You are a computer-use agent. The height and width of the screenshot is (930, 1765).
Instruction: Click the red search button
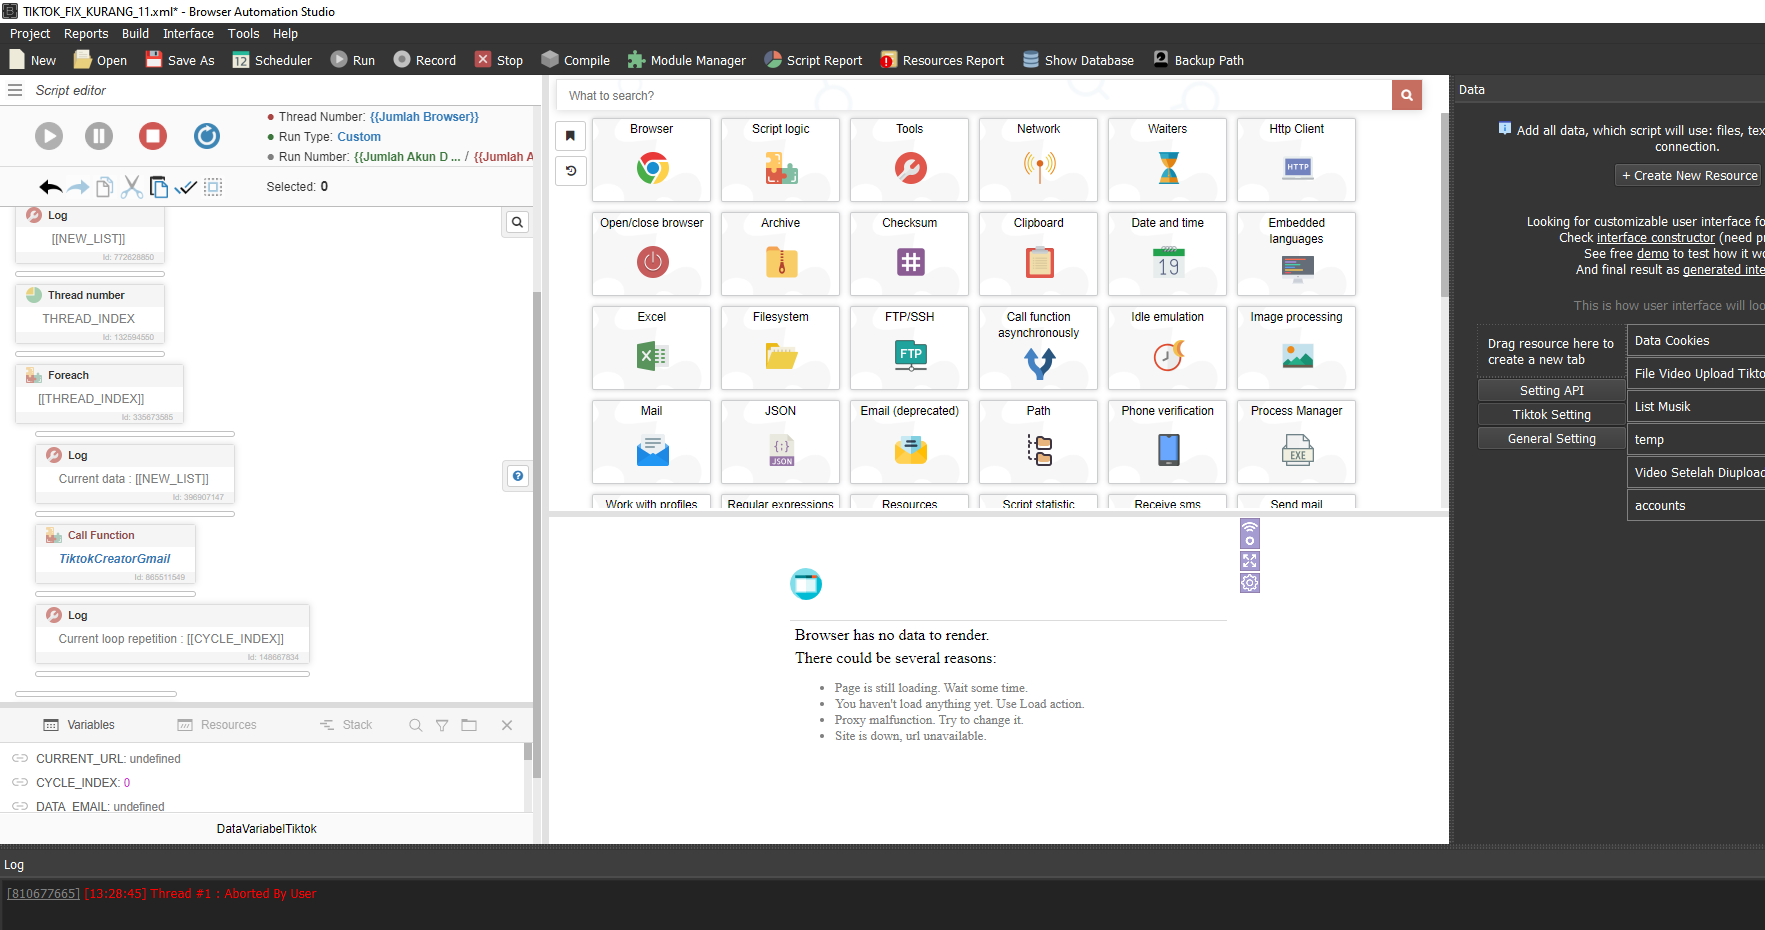(x=1406, y=96)
